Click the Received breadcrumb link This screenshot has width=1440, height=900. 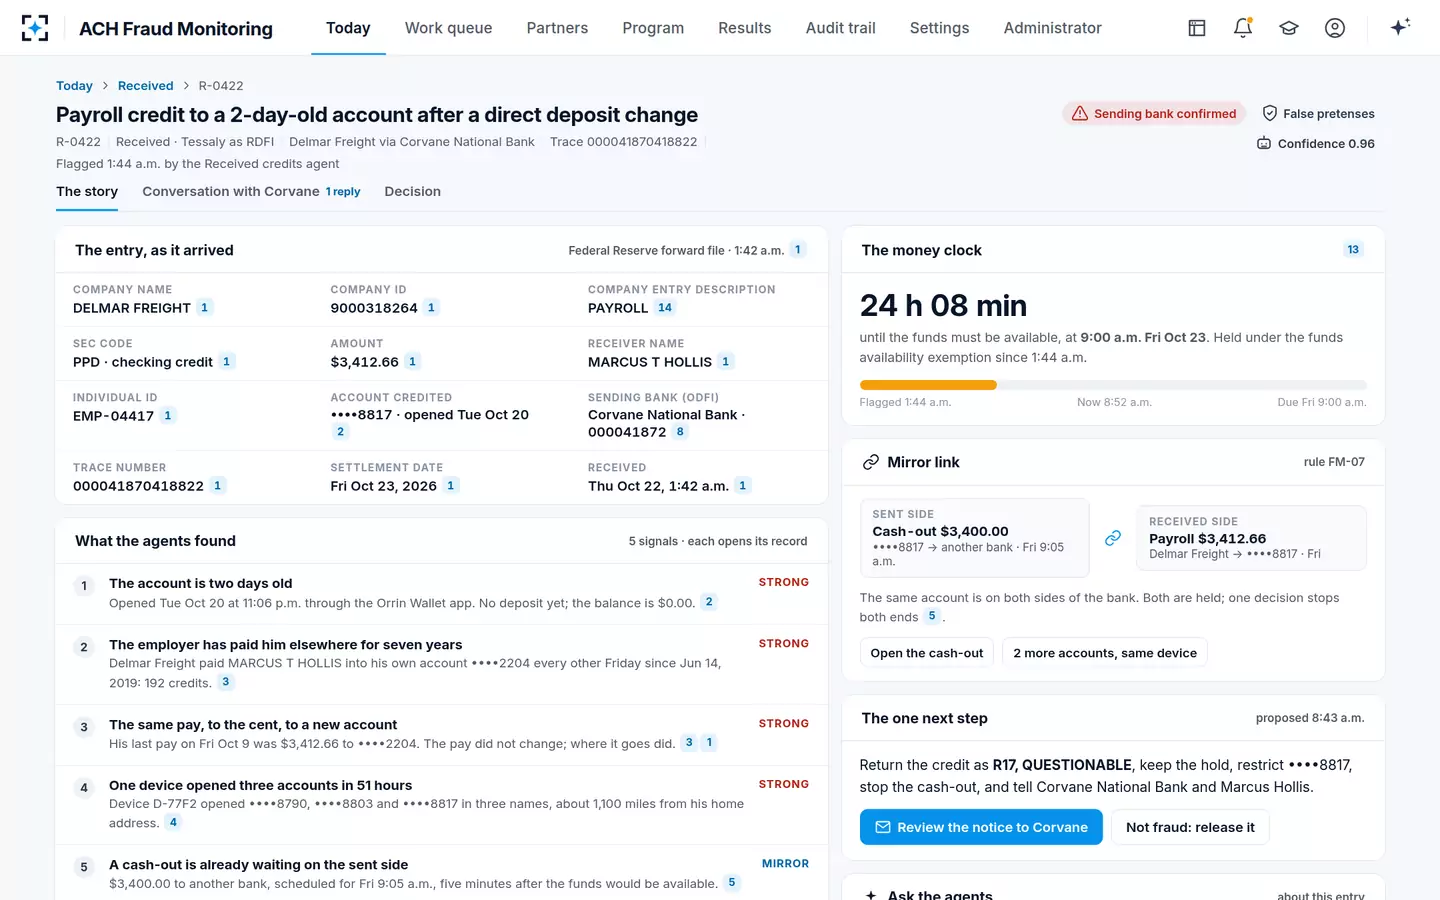(145, 86)
